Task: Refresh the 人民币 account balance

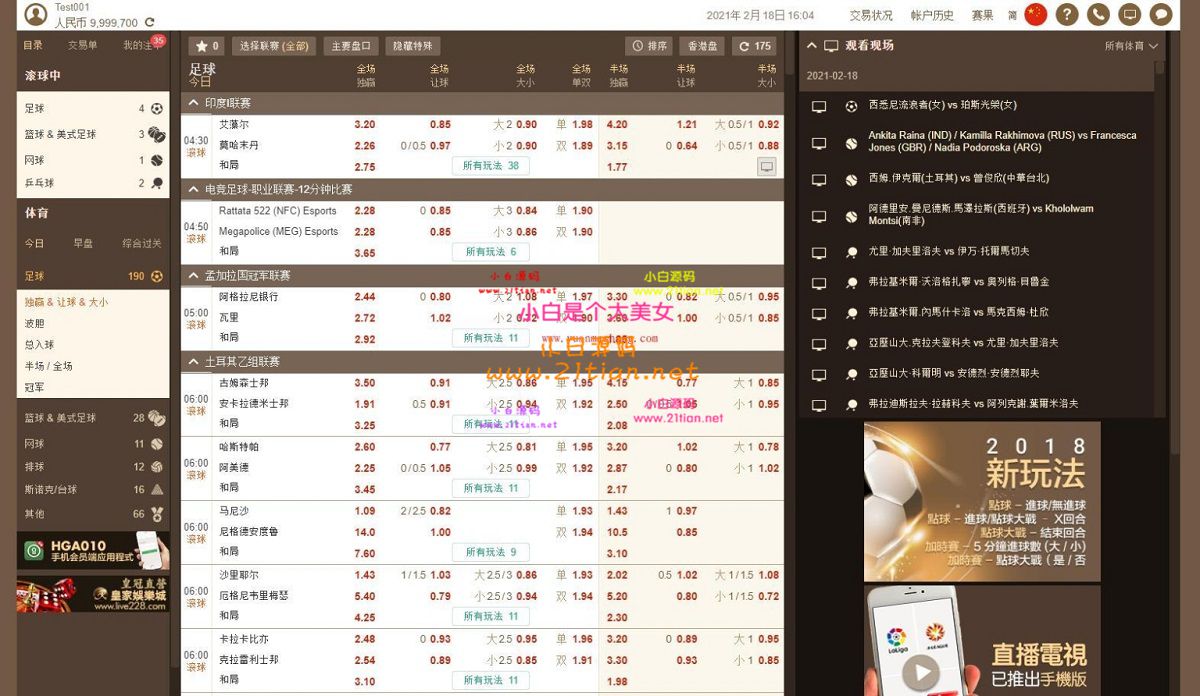Action: [x=150, y=22]
